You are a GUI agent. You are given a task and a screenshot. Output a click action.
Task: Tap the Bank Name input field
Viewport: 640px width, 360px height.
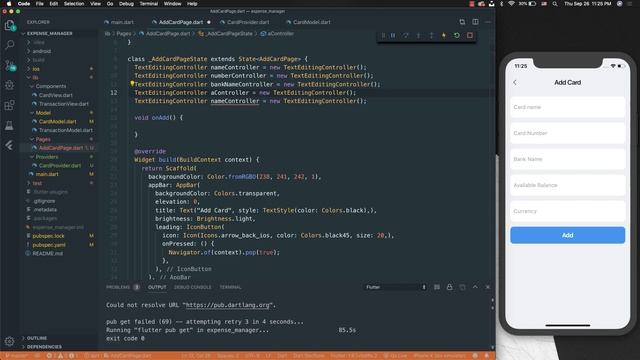pyautogui.click(x=567, y=159)
